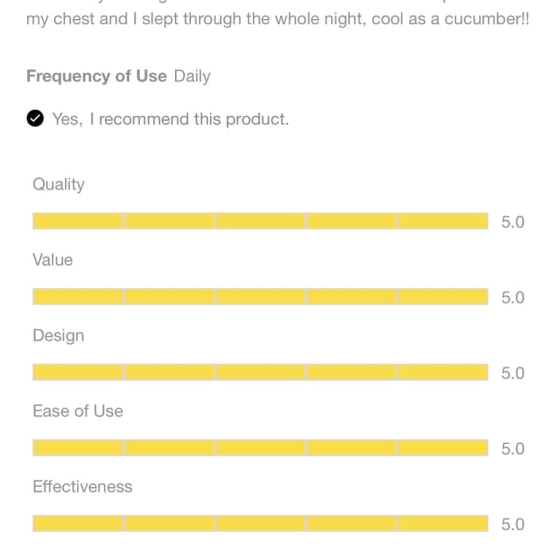Click the Value rating bar
The width and height of the screenshot is (560, 560).
[260, 297]
